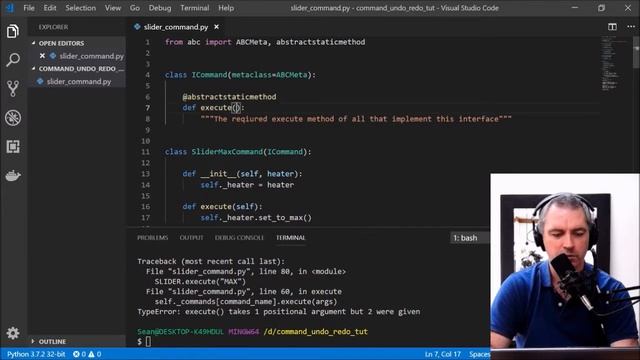Open the View menu
Screen dimensions: 640x360
113,8
